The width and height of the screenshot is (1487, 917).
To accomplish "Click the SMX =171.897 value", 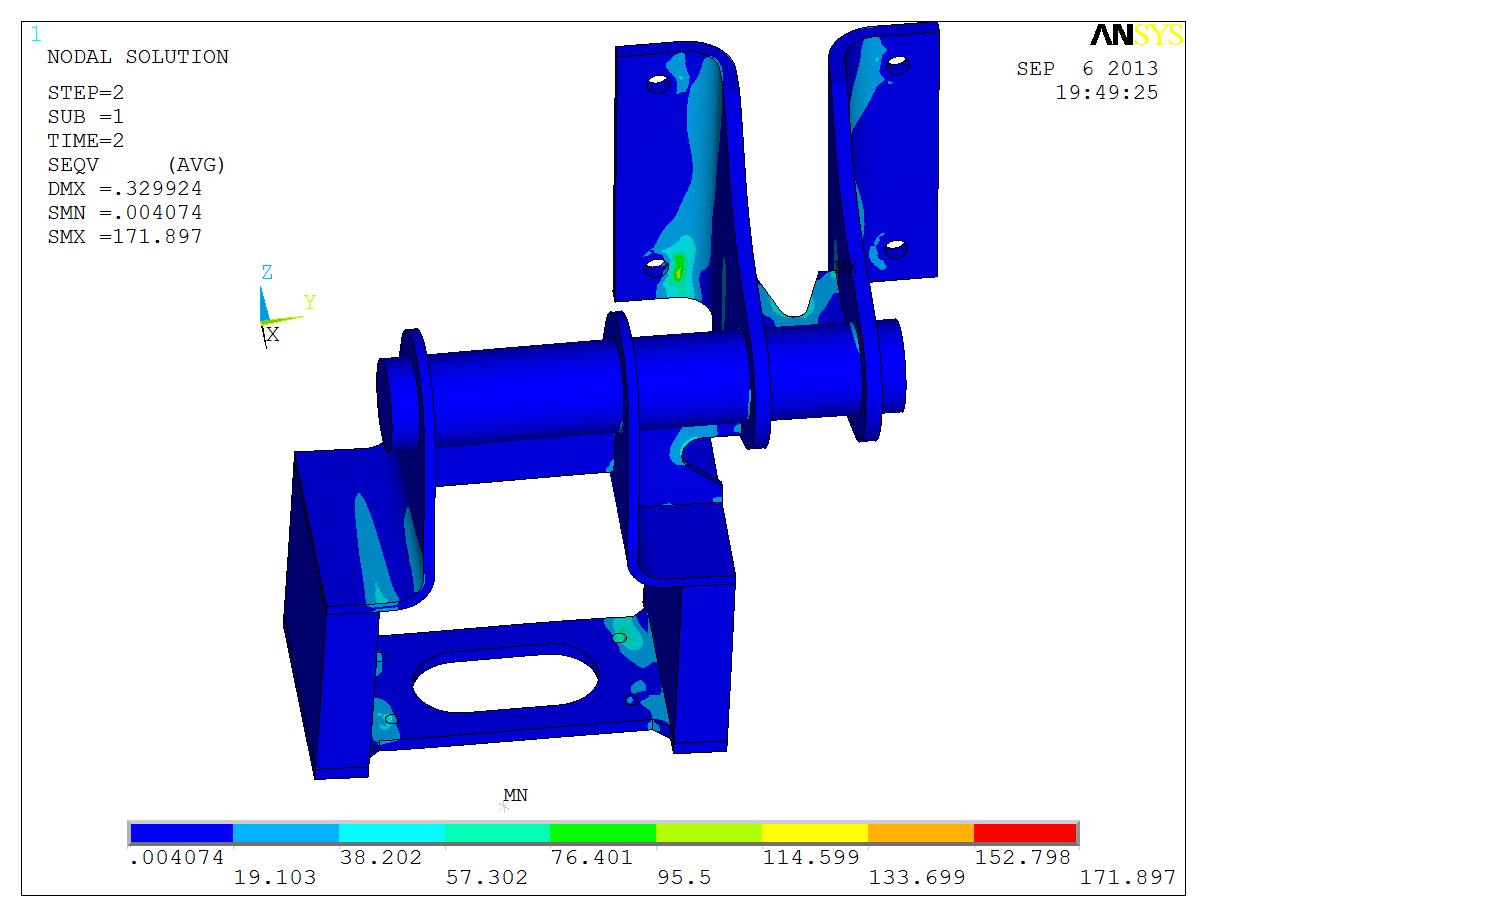I will 125,237.
